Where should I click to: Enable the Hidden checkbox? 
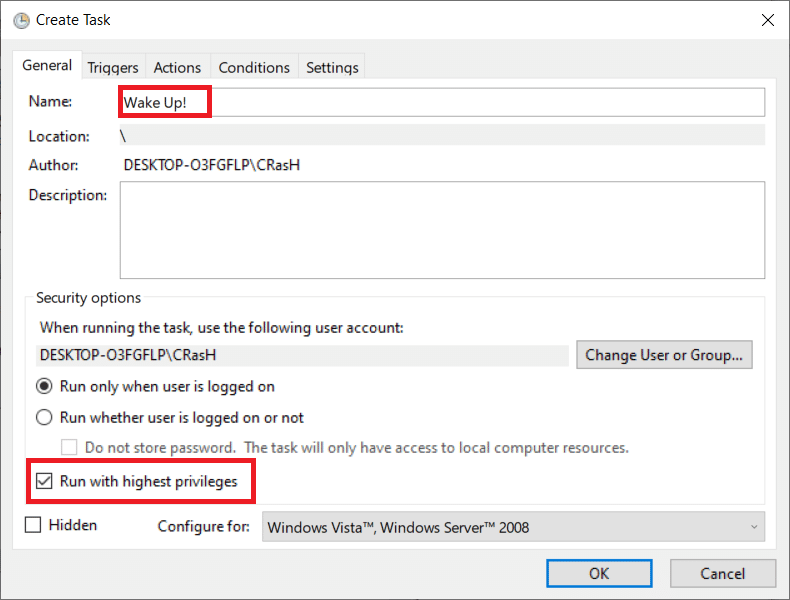click(33, 525)
